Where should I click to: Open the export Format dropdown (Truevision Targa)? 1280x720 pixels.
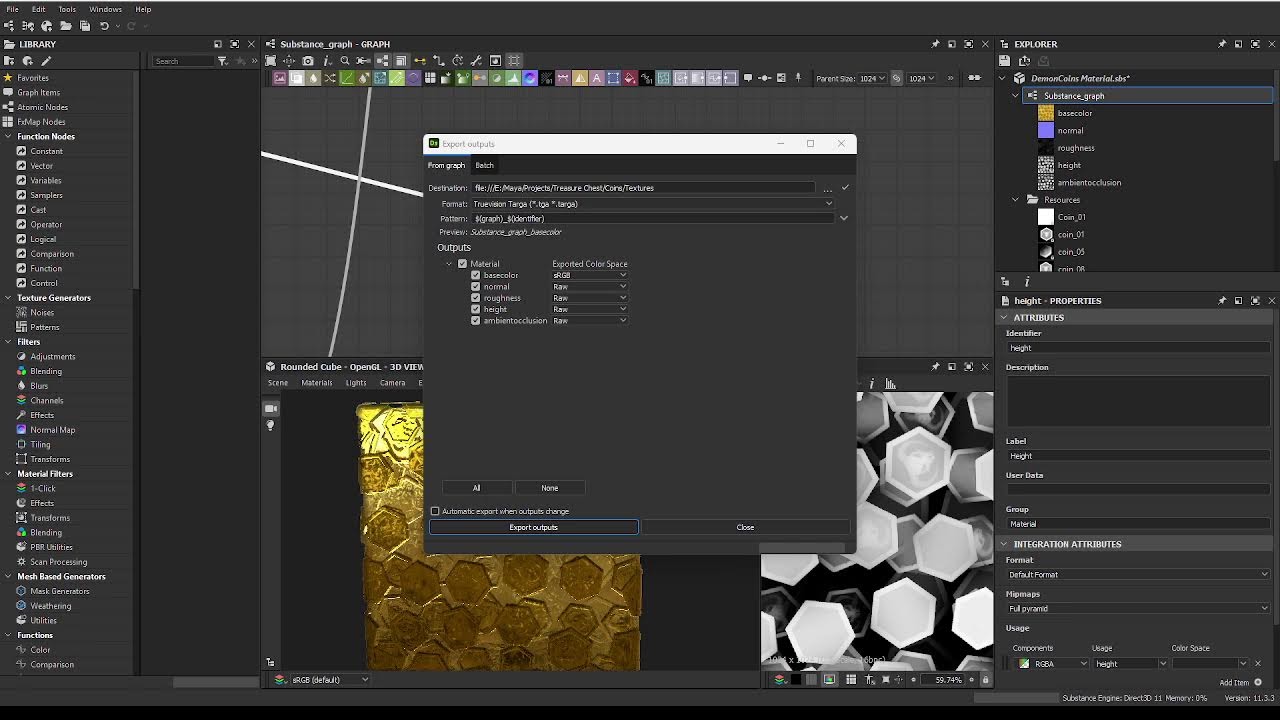click(x=652, y=204)
